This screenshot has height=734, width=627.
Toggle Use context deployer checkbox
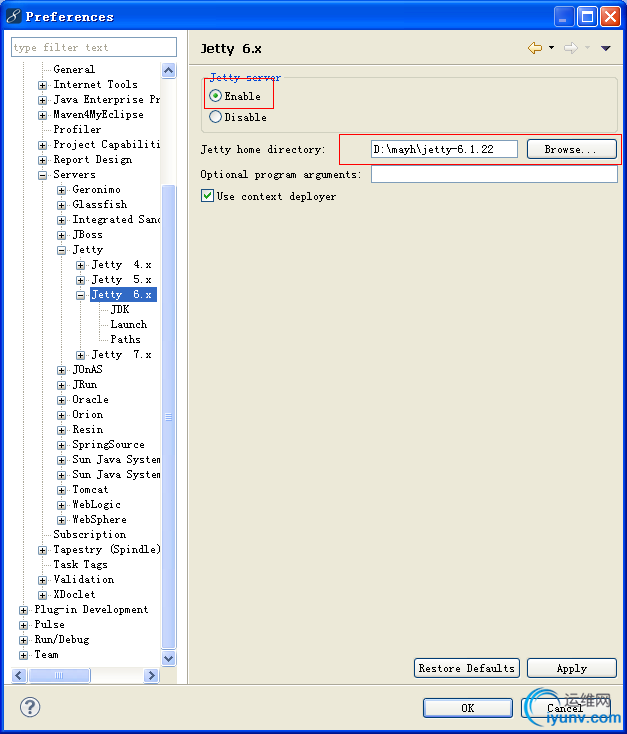pyautogui.click(x=207, y=196)
